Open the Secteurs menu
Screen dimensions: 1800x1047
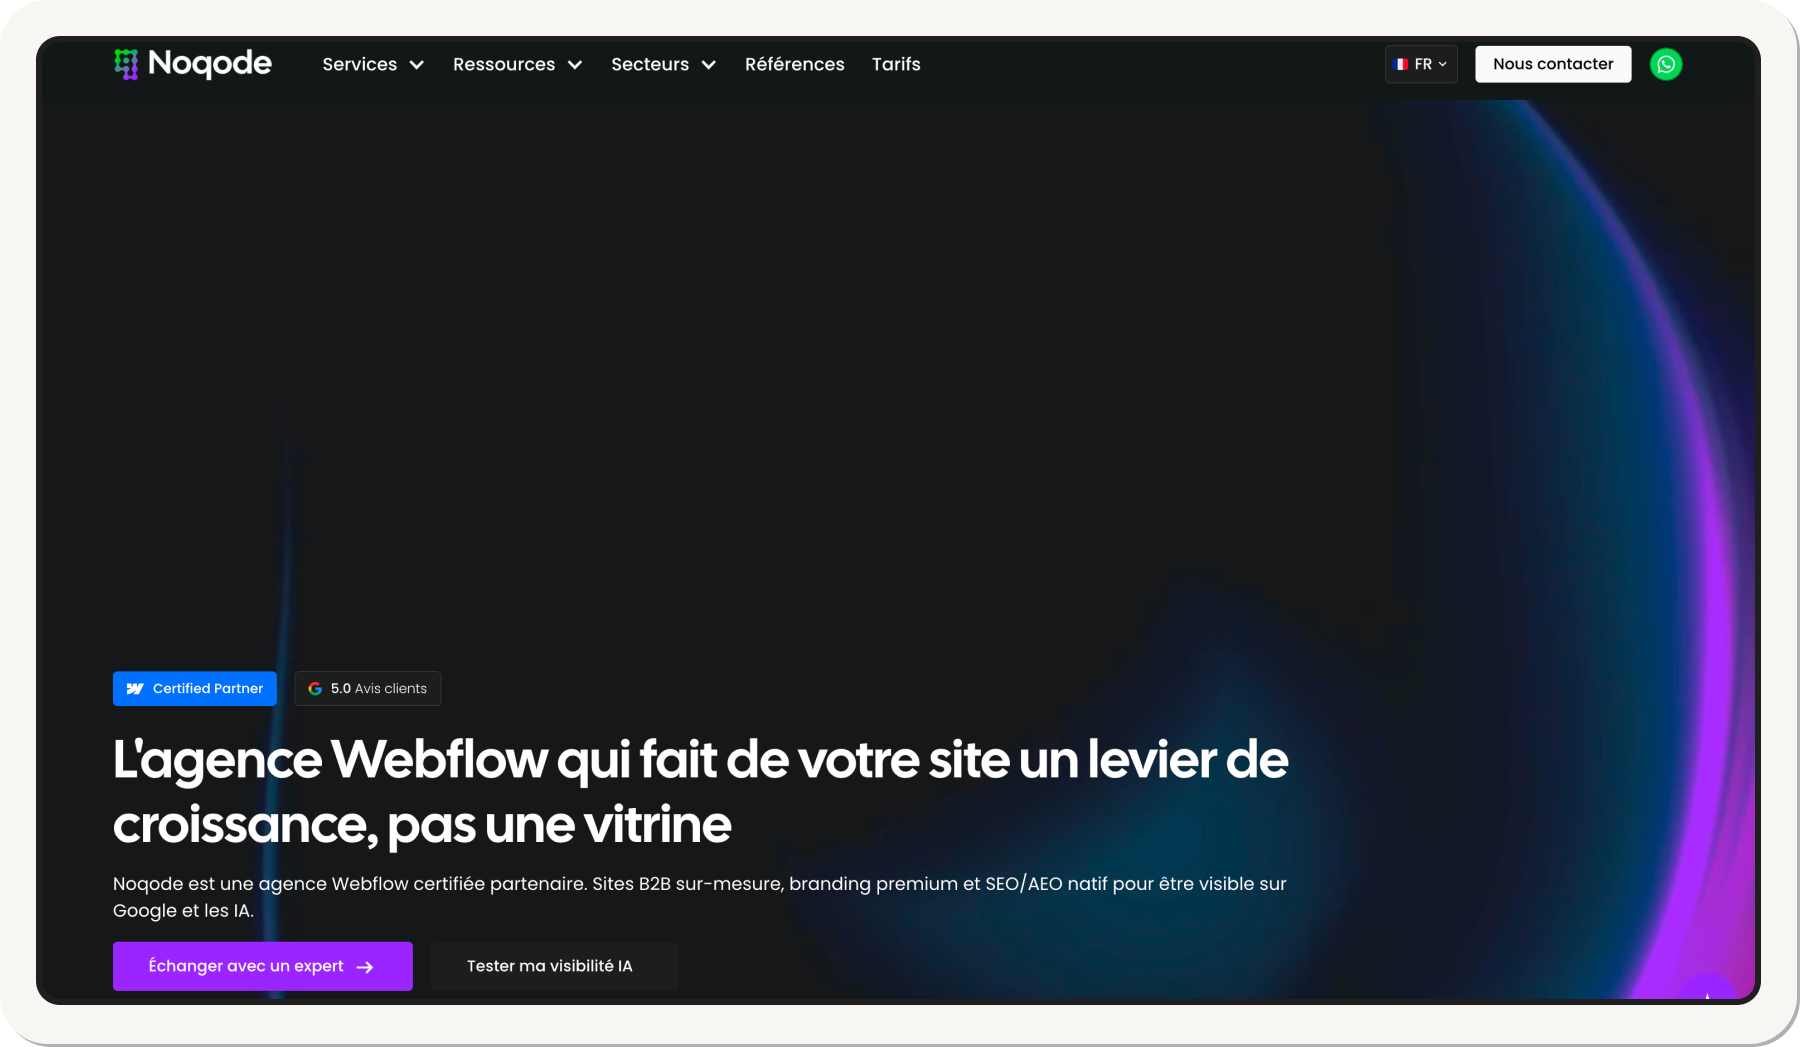[663, 64]
